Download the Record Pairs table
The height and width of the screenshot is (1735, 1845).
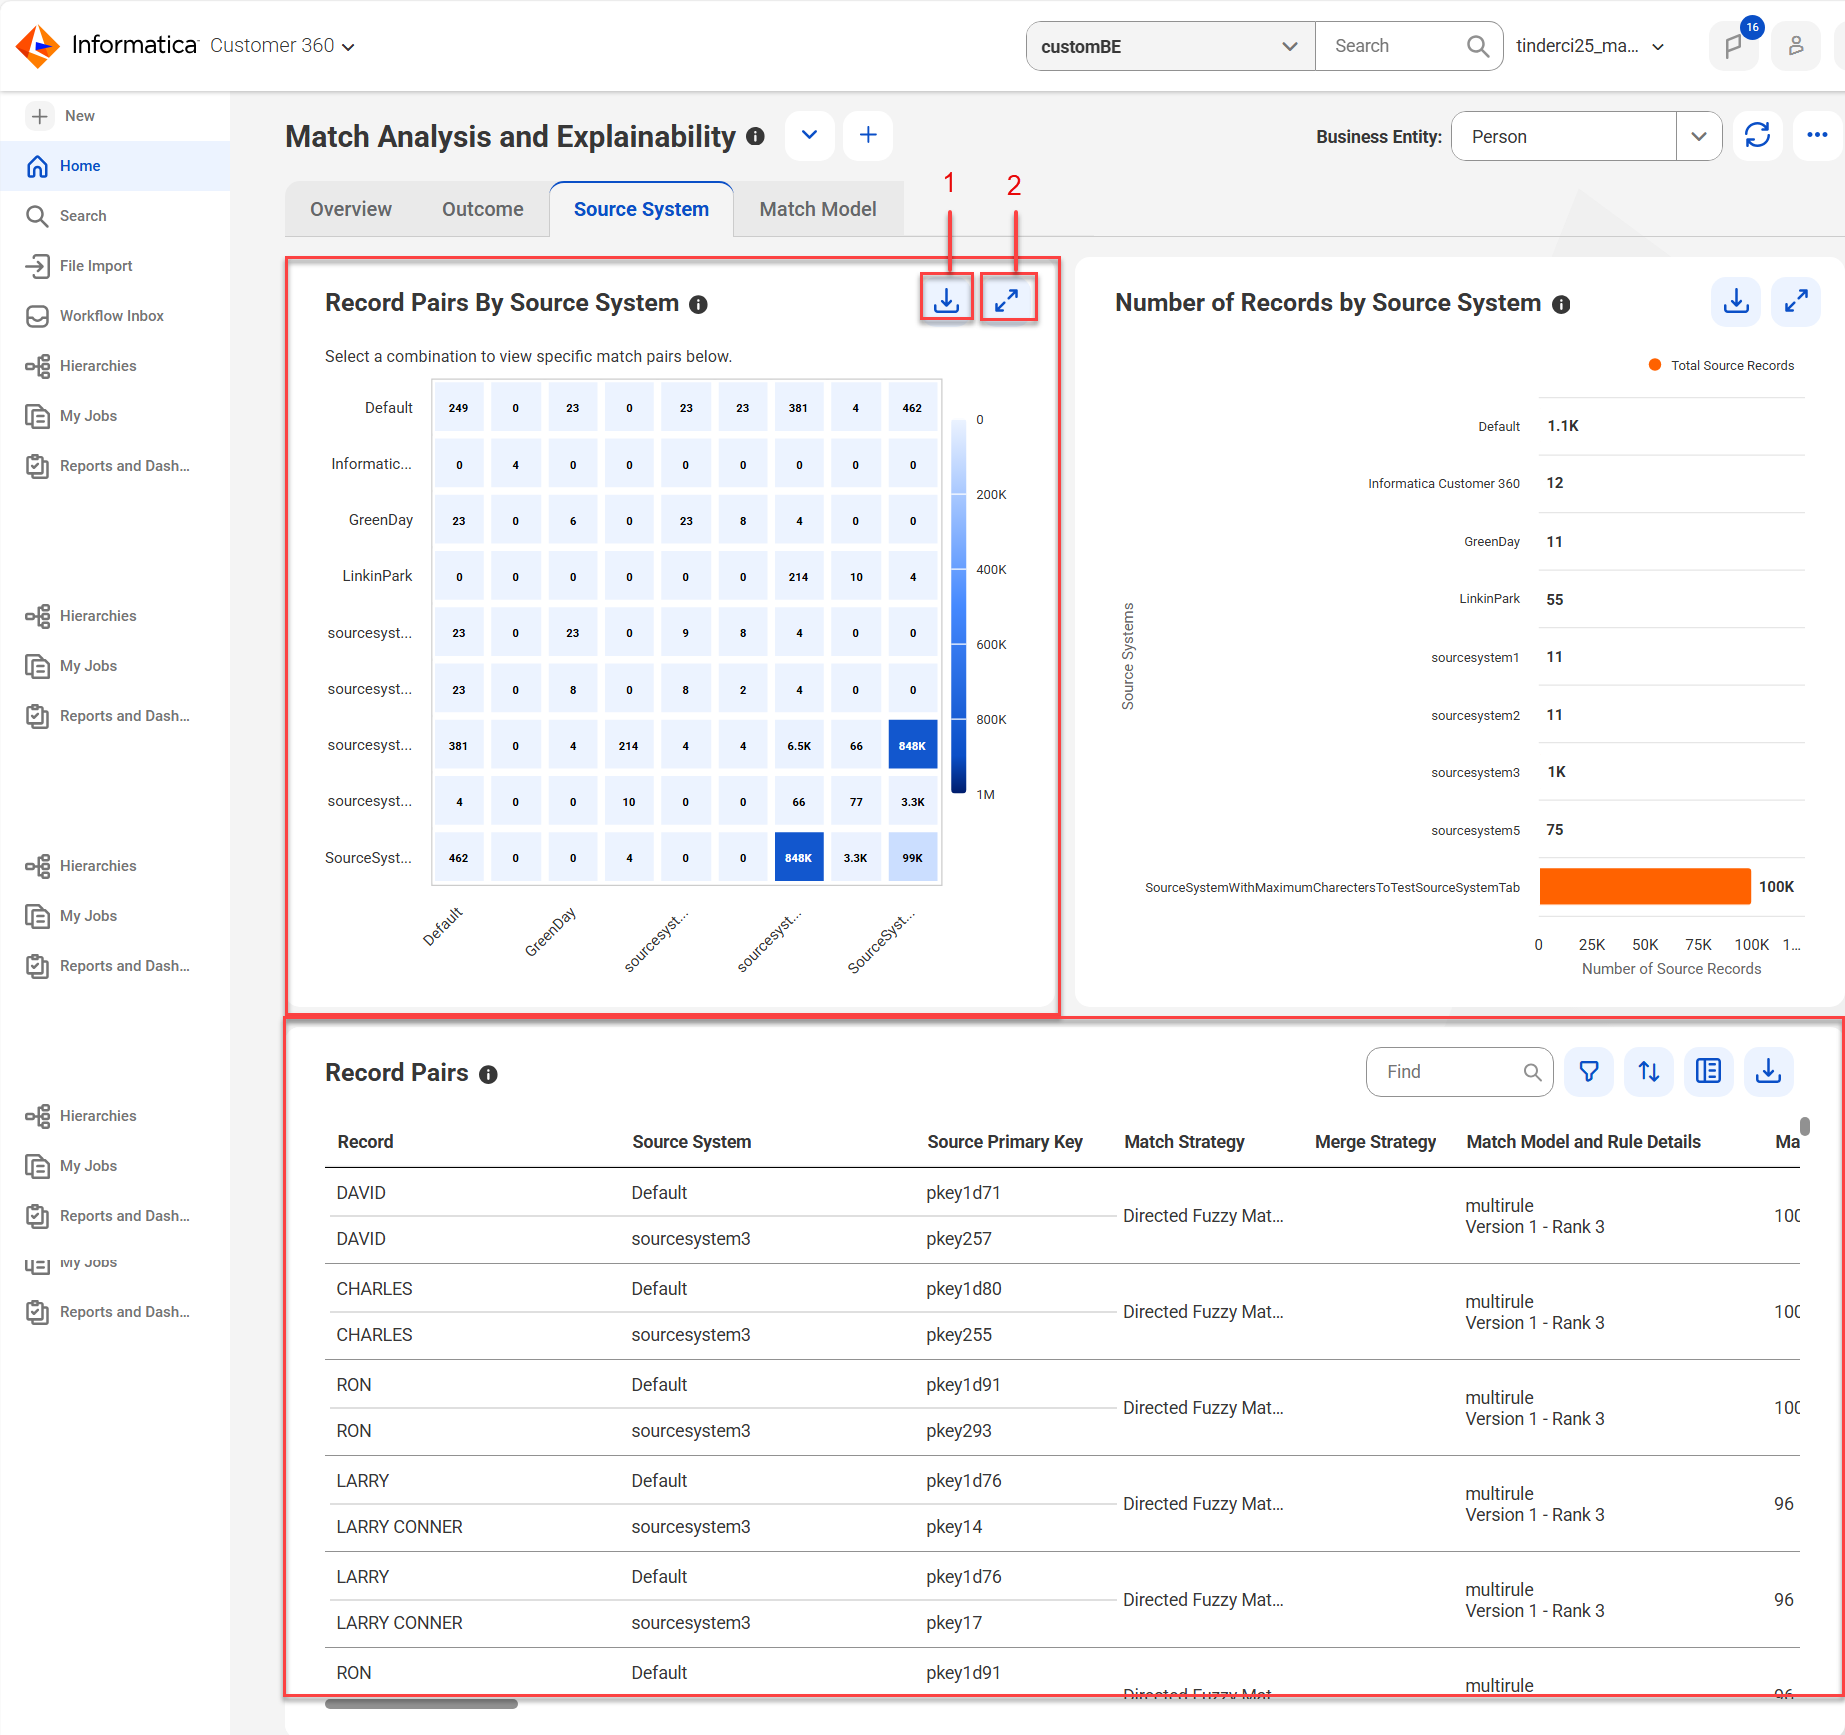tap(1769, 1072)
